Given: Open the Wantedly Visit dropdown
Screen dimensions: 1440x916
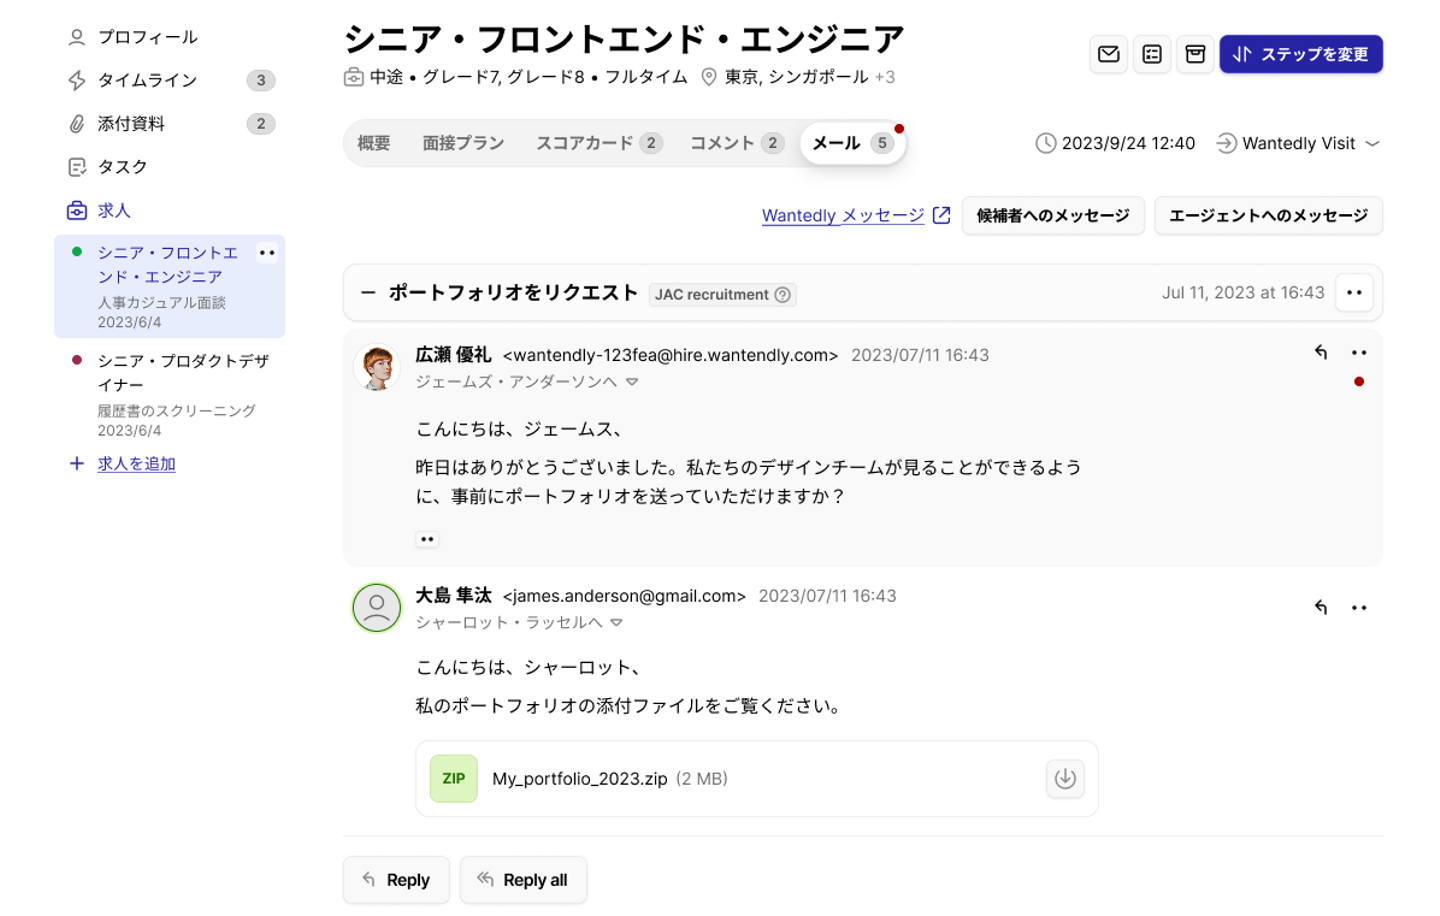Looking at the screenshot, I should pos(1373,143).
